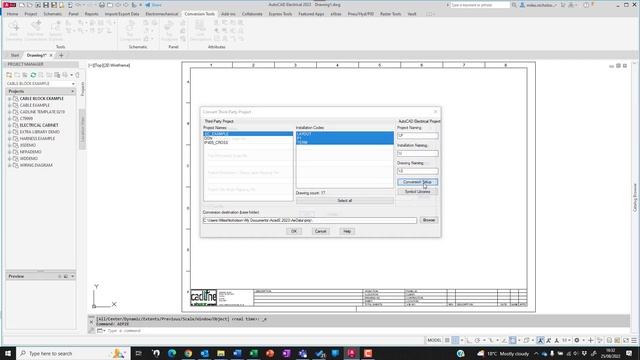This screenshot has width=640, height=360.
Task: Open the status bar customization menu
Action: 634,340
